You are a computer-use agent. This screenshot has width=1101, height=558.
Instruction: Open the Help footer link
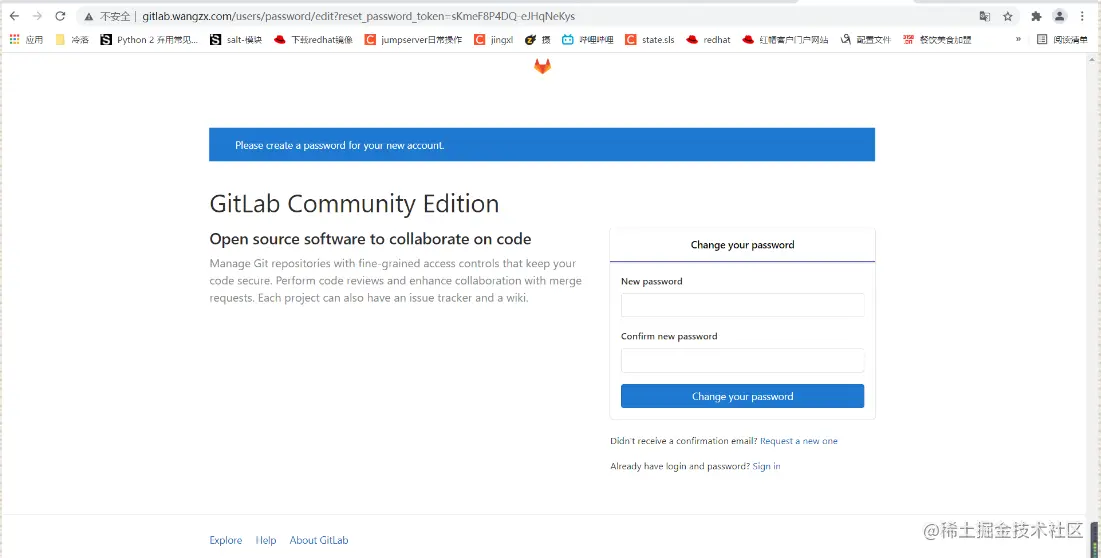coord(265,540)
